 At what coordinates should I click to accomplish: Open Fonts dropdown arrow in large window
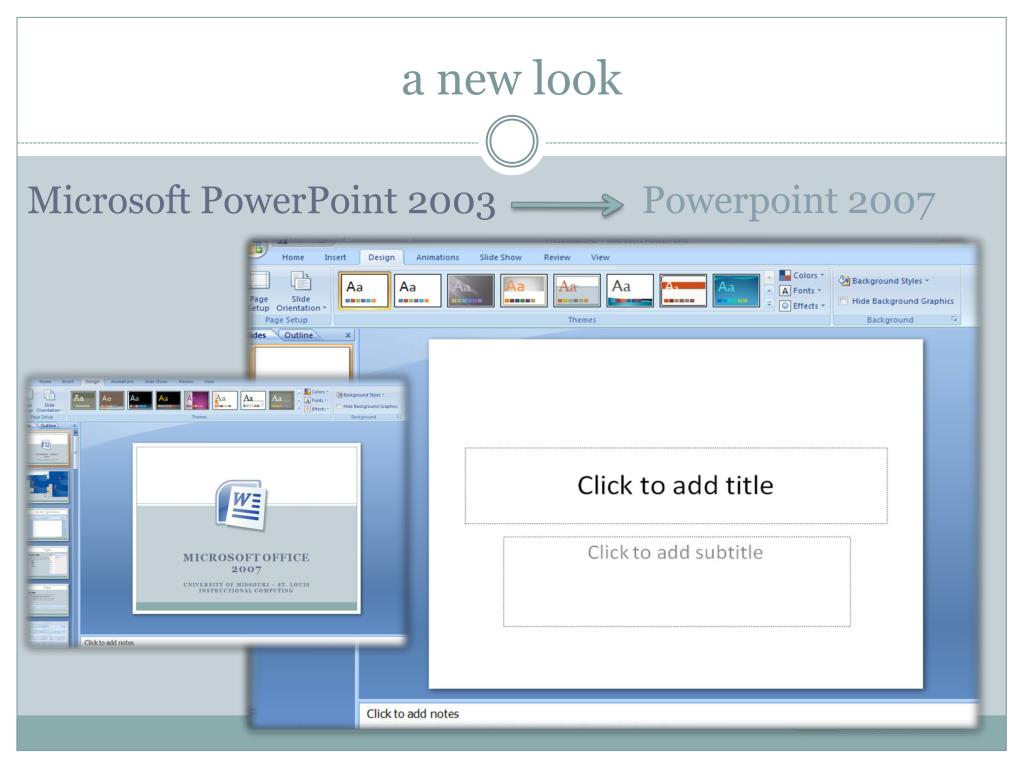pyautogui.click(x=819, y=291)
